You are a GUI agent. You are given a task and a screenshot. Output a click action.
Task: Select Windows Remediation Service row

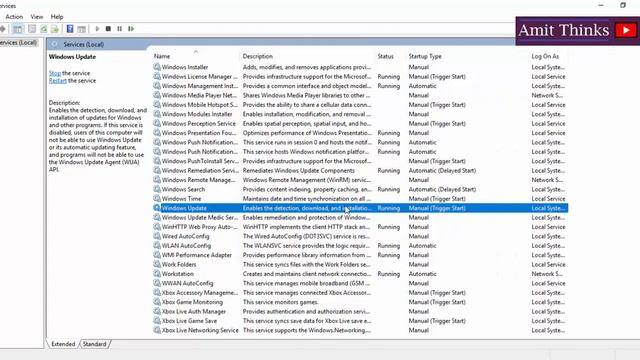(360, 170)
